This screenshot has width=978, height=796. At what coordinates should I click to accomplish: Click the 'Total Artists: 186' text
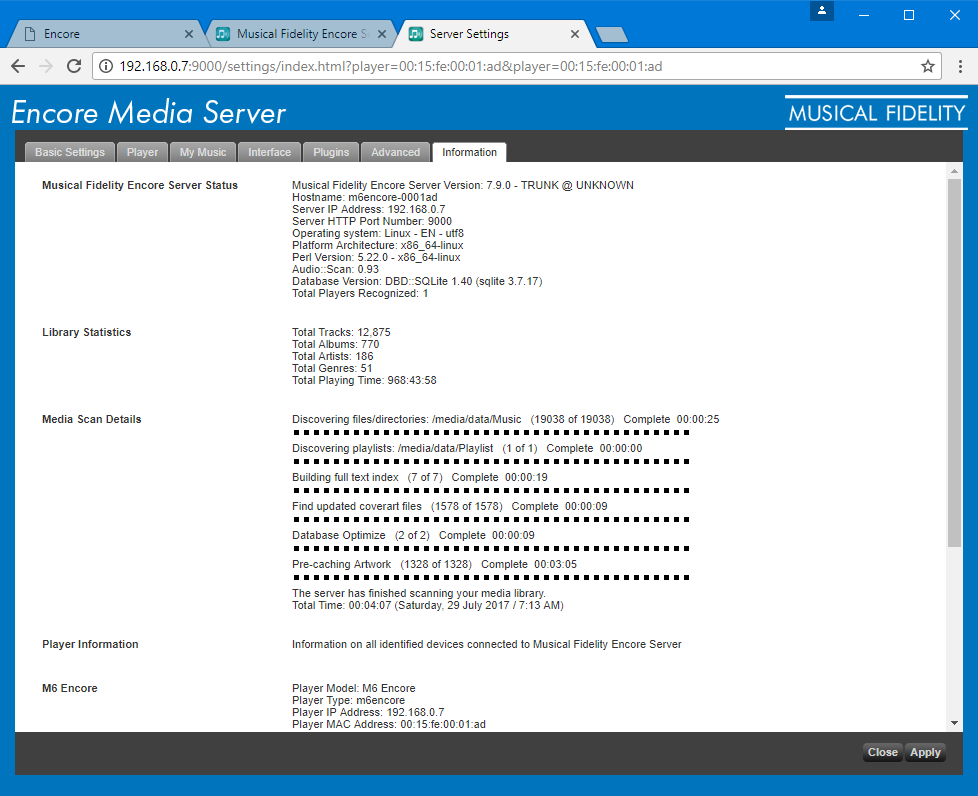[332, 356]
